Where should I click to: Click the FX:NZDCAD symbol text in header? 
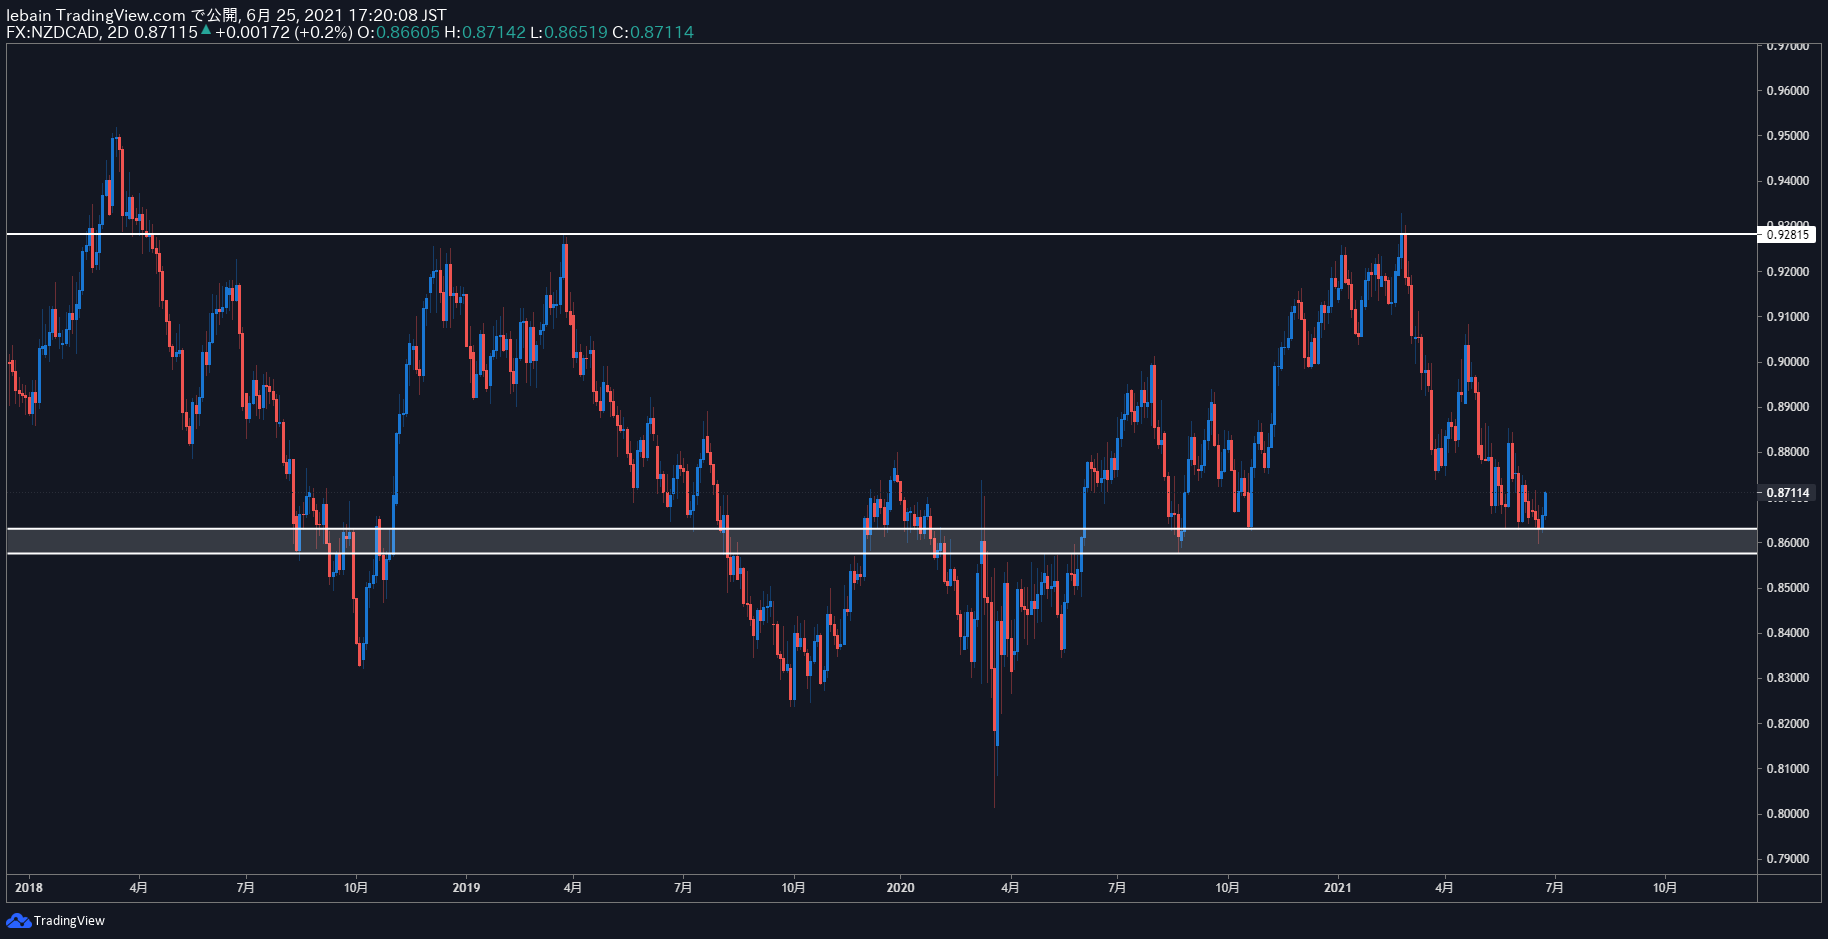(53, 32)
